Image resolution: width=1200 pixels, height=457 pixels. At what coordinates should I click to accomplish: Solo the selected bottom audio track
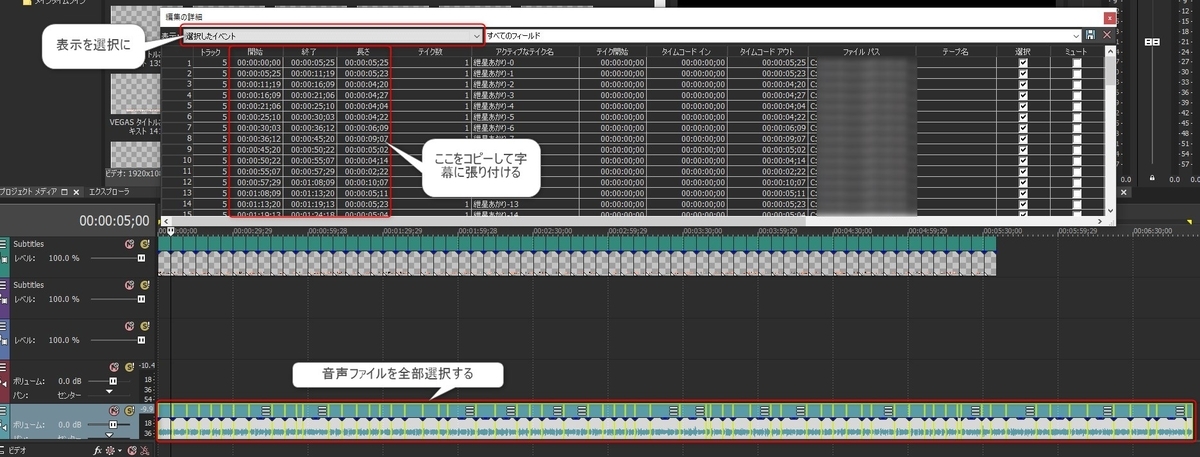[130, 410]
